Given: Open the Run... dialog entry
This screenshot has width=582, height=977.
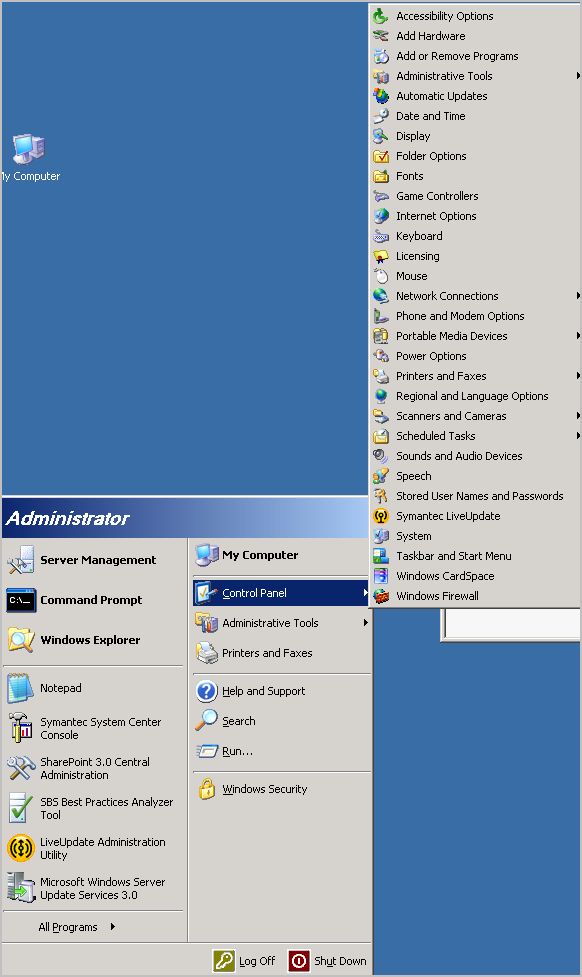Looking at the screenshot, I should [x=281, y=751].
